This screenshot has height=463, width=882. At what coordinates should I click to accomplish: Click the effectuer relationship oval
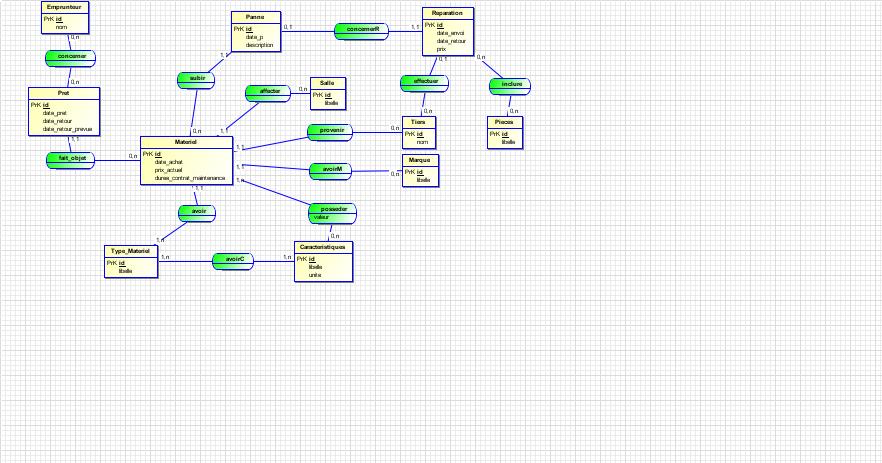[424, 81]
